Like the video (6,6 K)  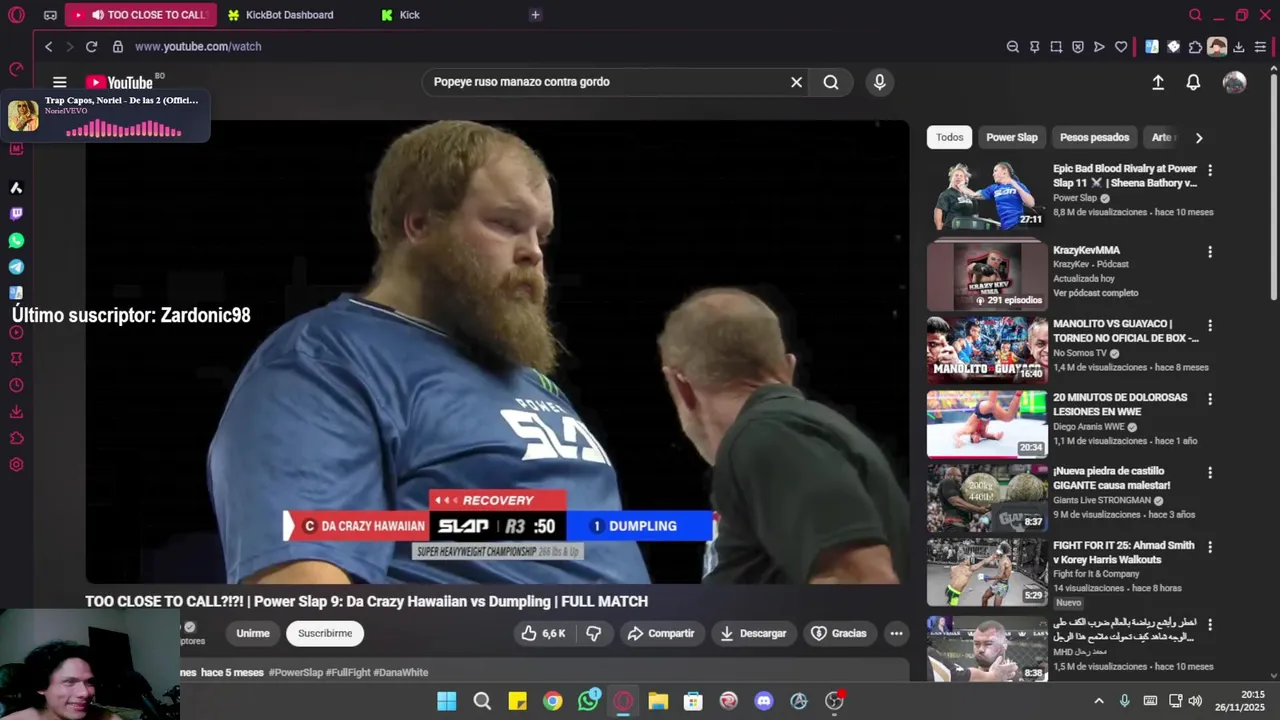(x=543, y=633)
